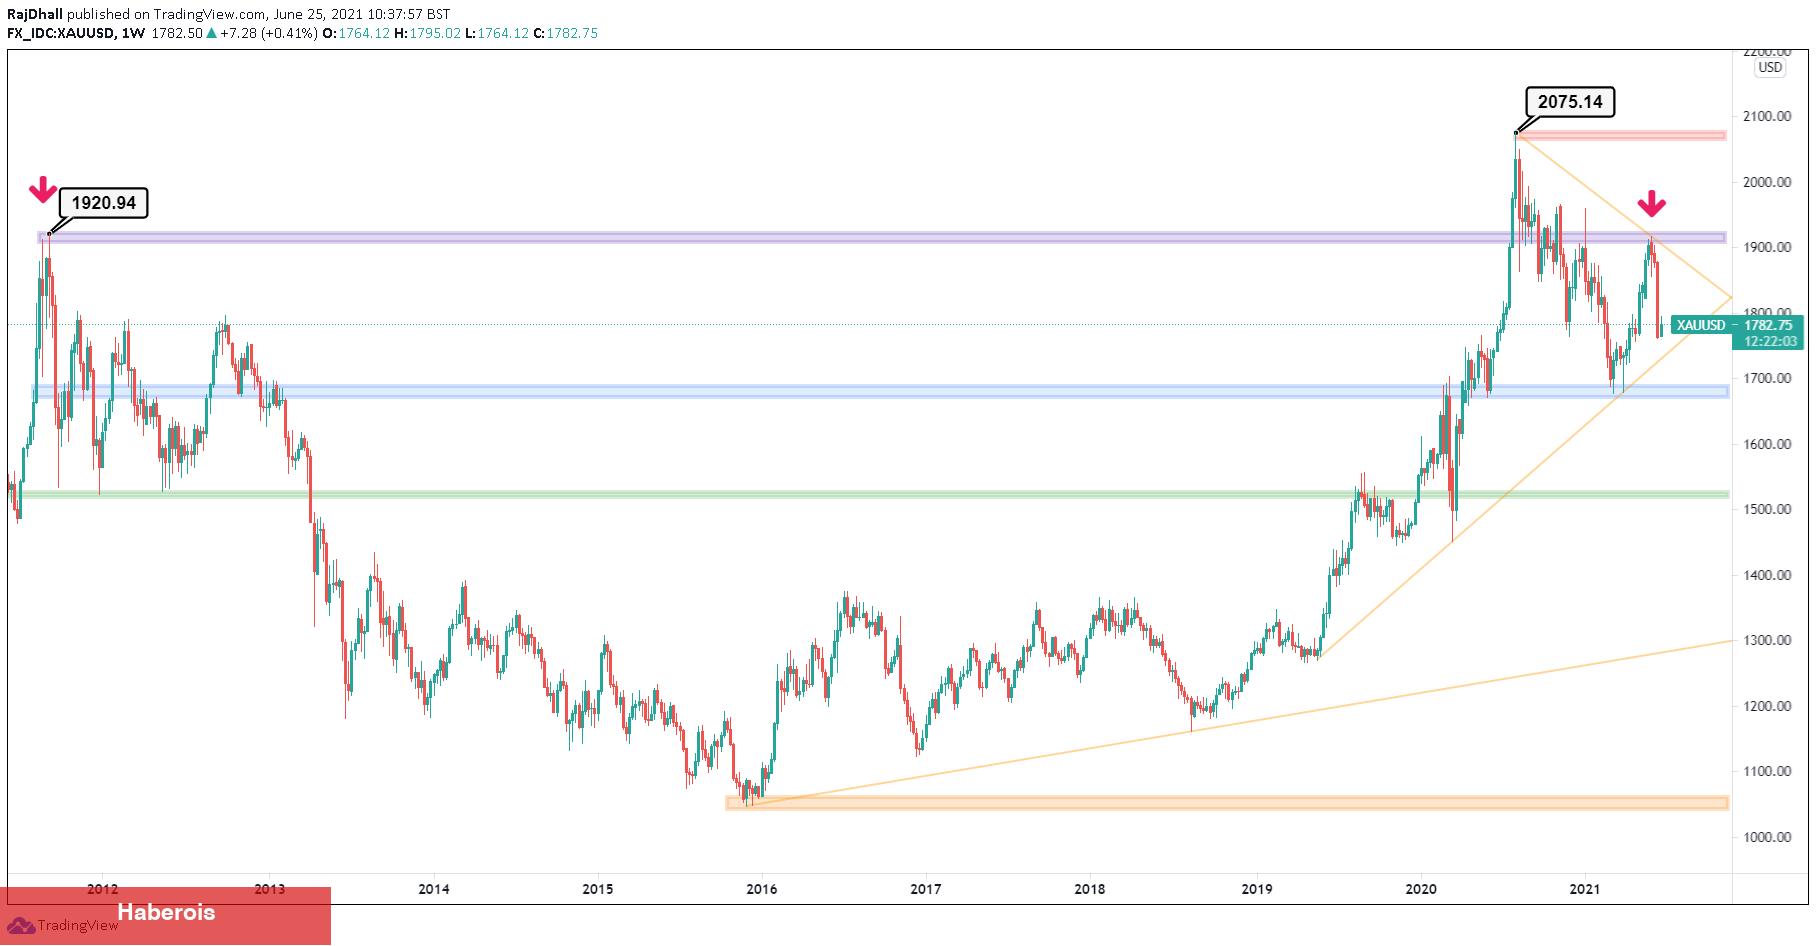Click the red down arrow above 1920.94

point(41,189)
